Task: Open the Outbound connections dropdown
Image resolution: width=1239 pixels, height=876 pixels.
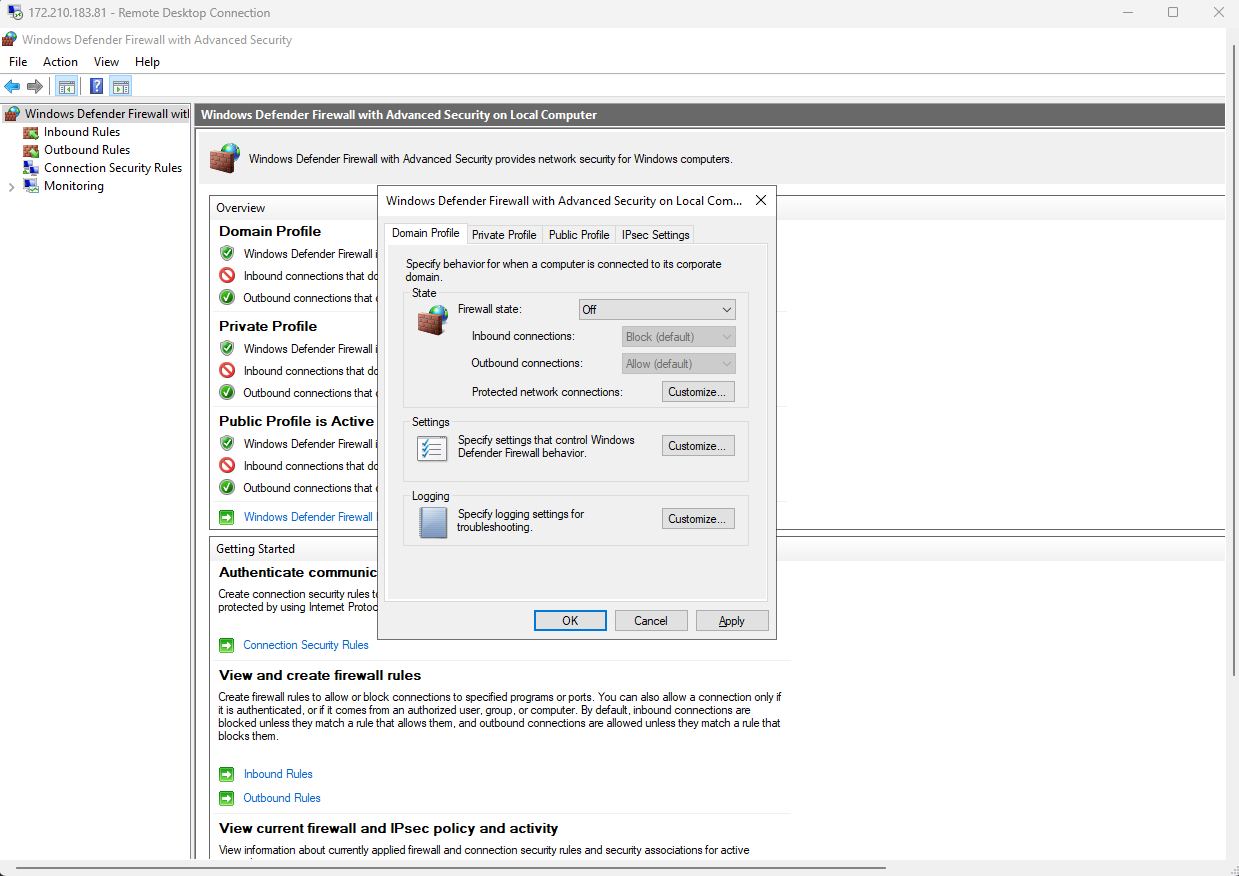Action: point(679,364)
